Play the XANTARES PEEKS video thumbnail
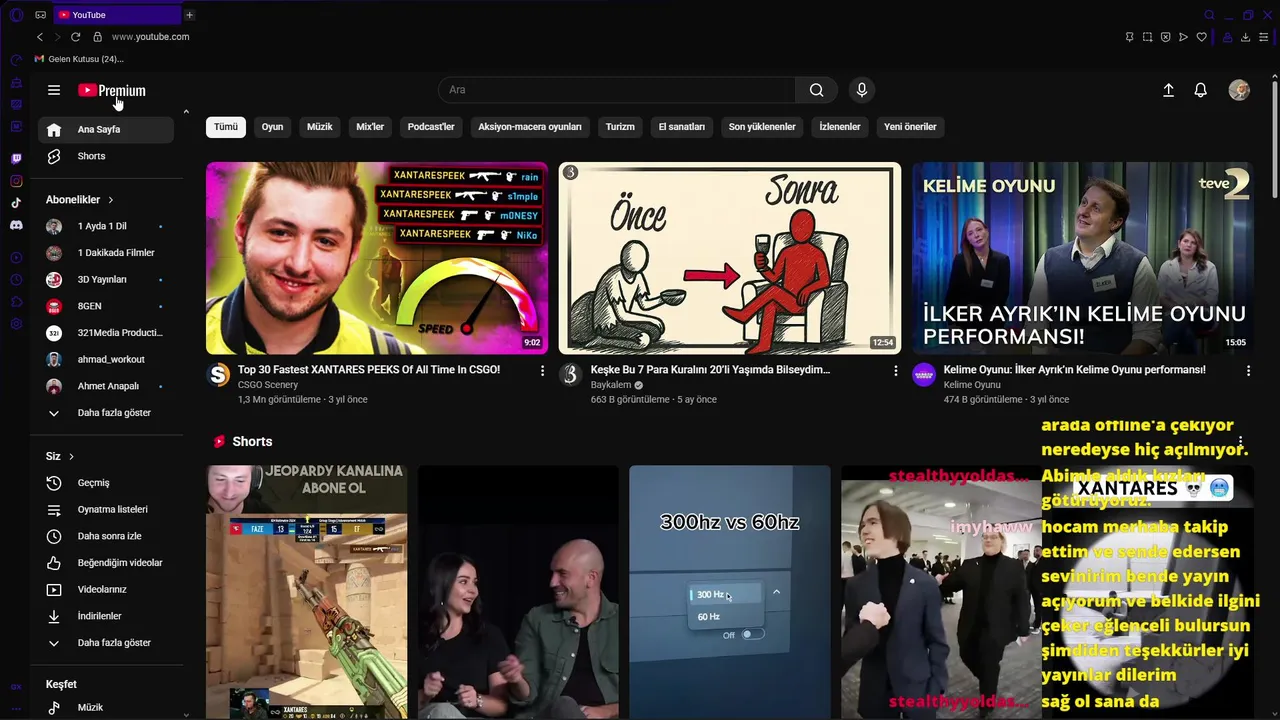 377,258
